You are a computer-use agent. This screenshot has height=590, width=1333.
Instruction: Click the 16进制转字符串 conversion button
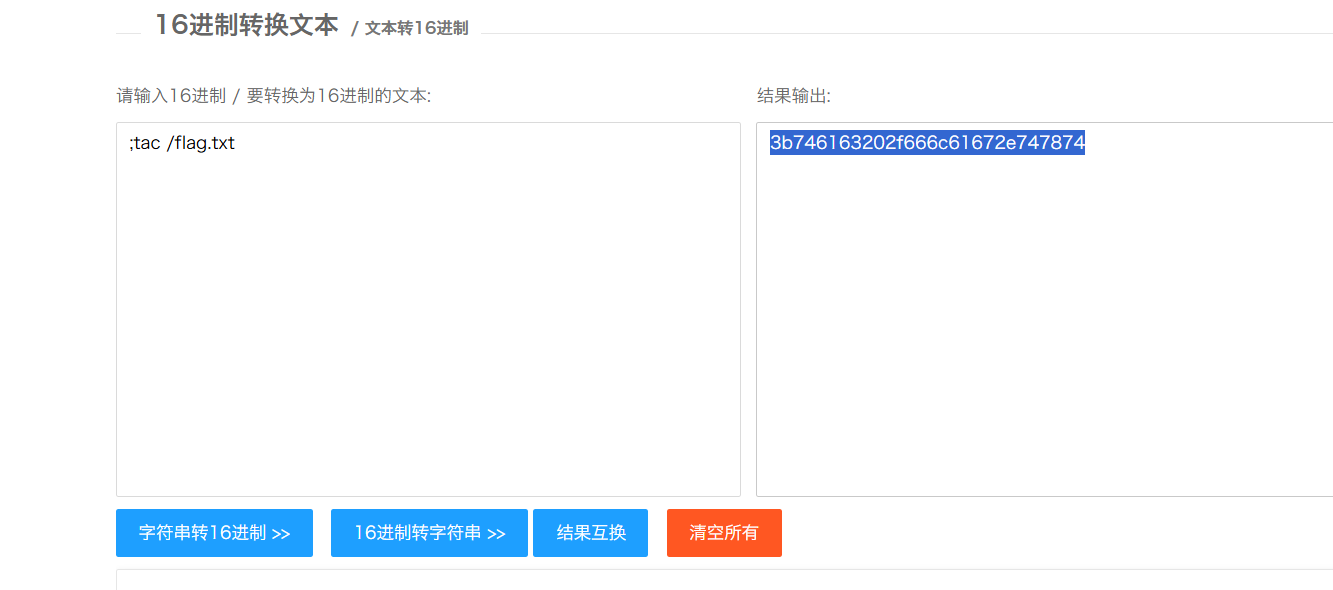428,533
